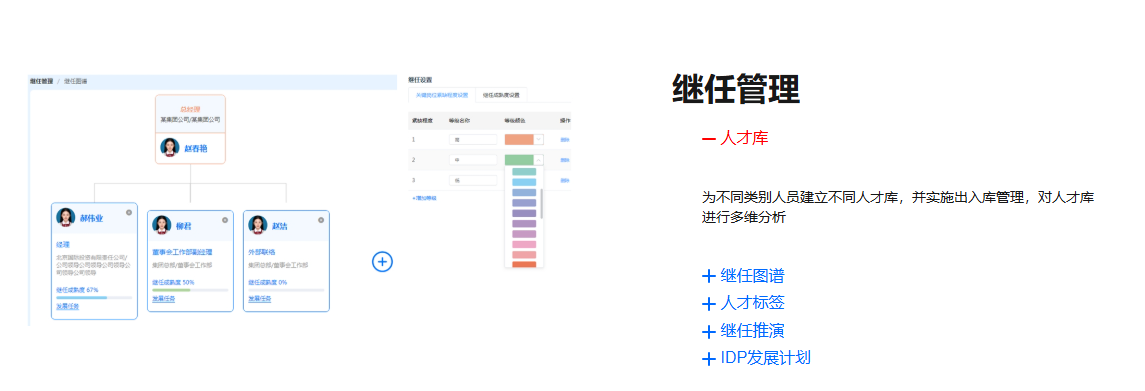This screenshot has height=391, width=1145.
Task: Click 郝伟业's avatar photo
Action: (66, 218)
